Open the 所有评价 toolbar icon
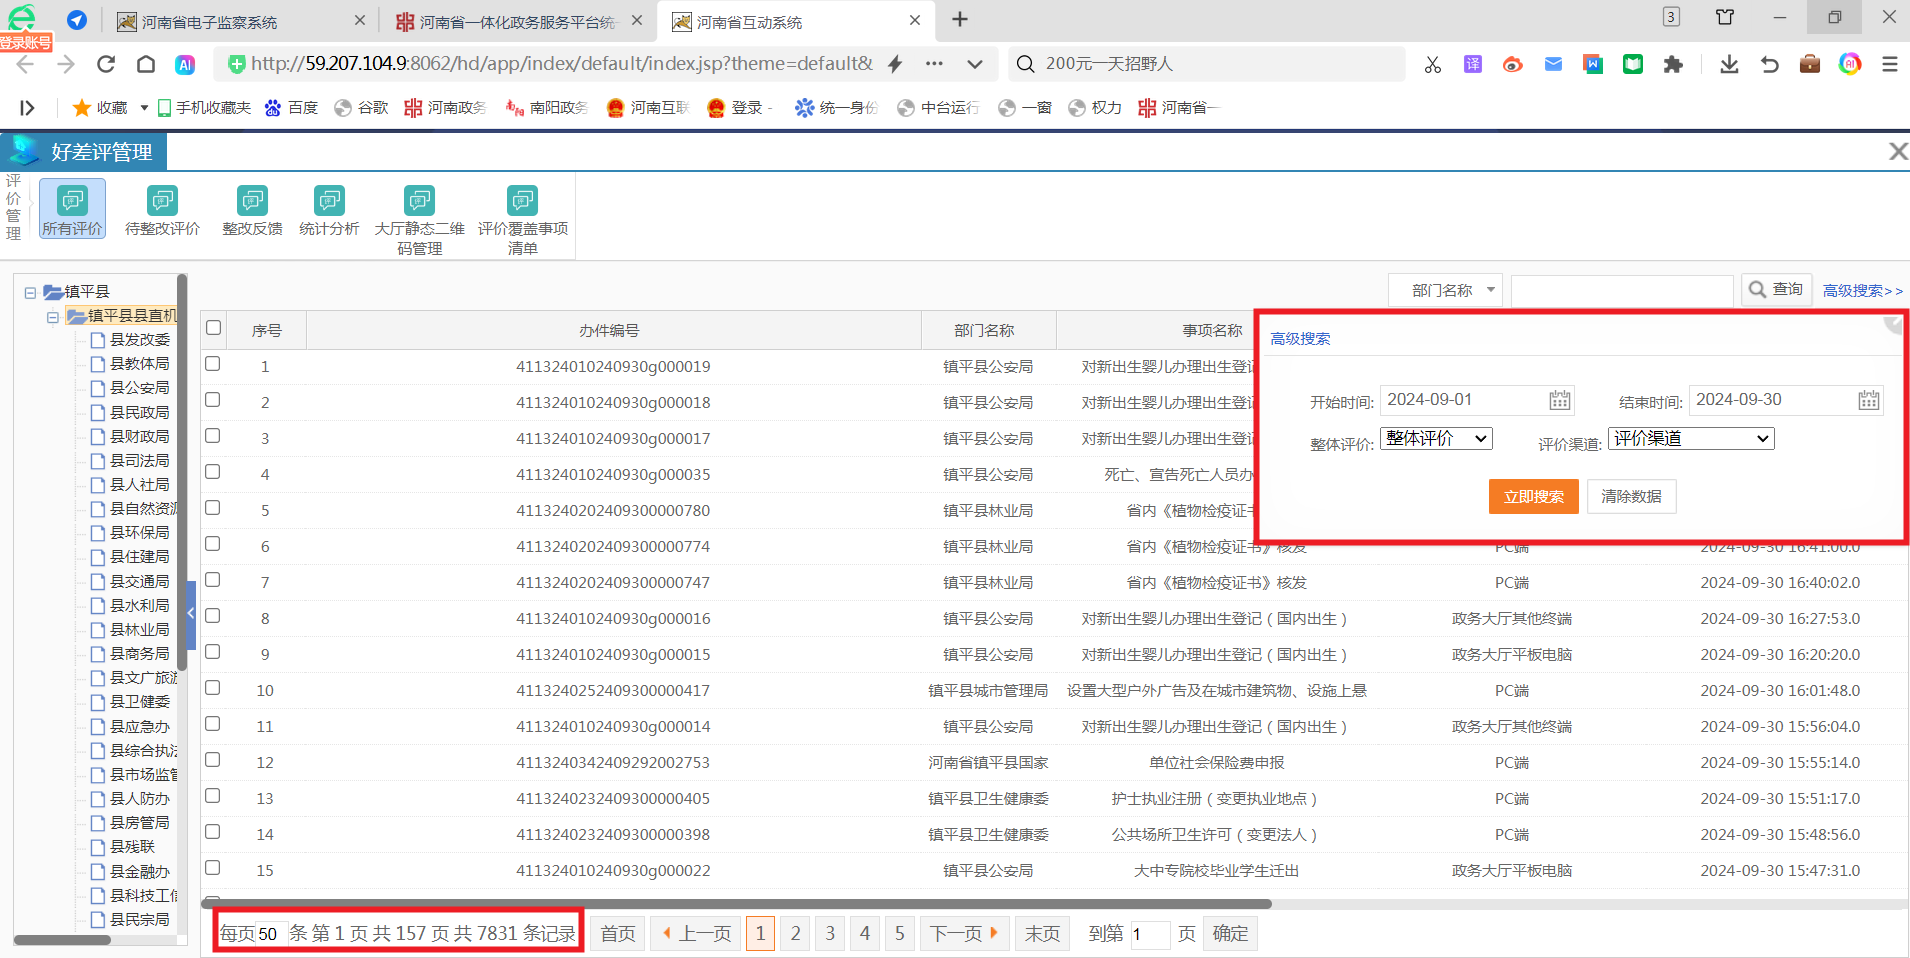 click(x=72, y=209)
